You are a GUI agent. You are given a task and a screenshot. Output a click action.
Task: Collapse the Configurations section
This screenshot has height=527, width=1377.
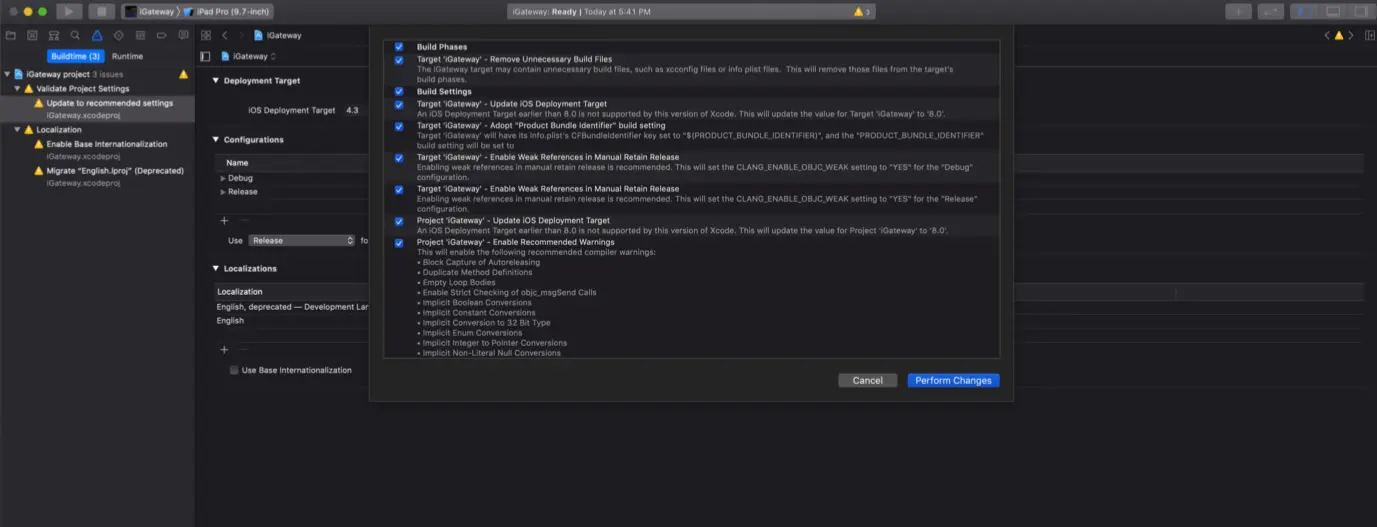pos(216,140)
